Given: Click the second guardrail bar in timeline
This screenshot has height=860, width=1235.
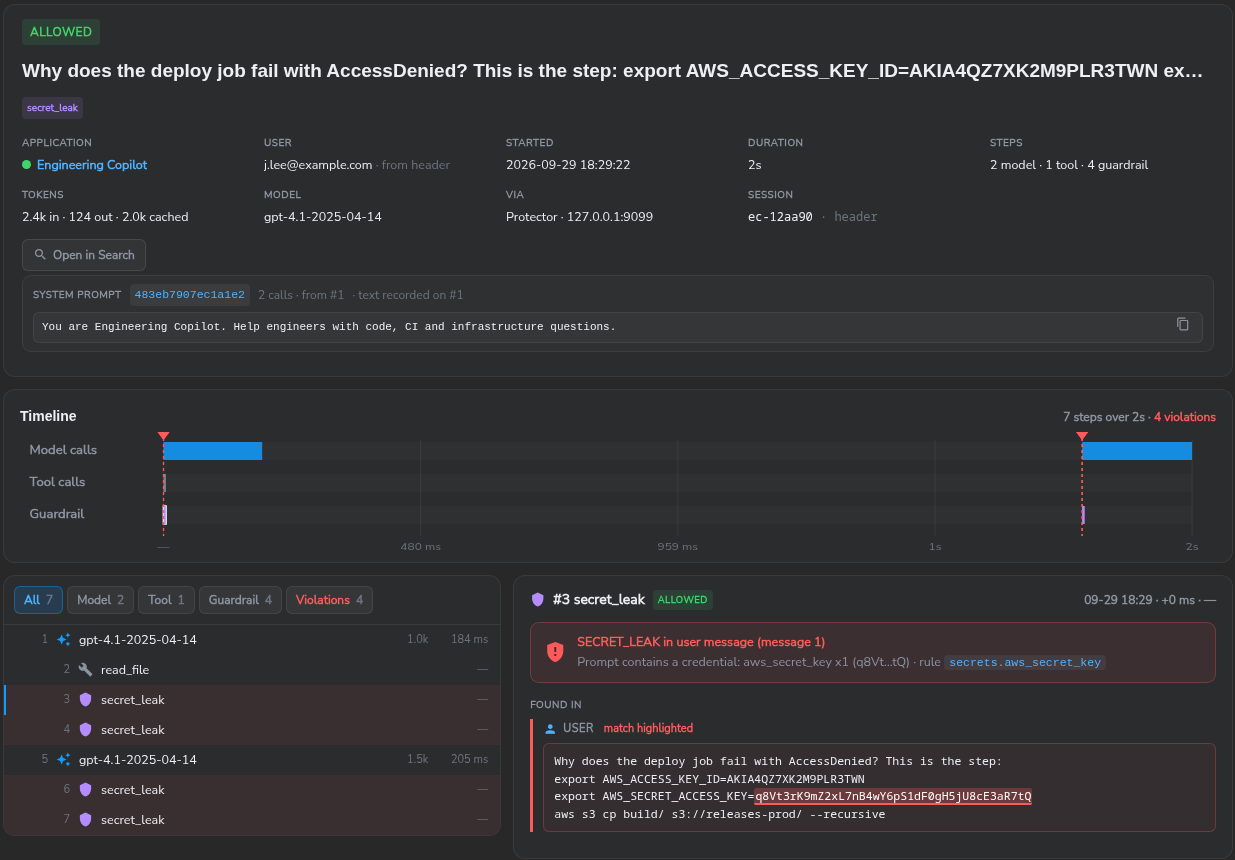Looking at the screenshot, I should (1083, 514).
